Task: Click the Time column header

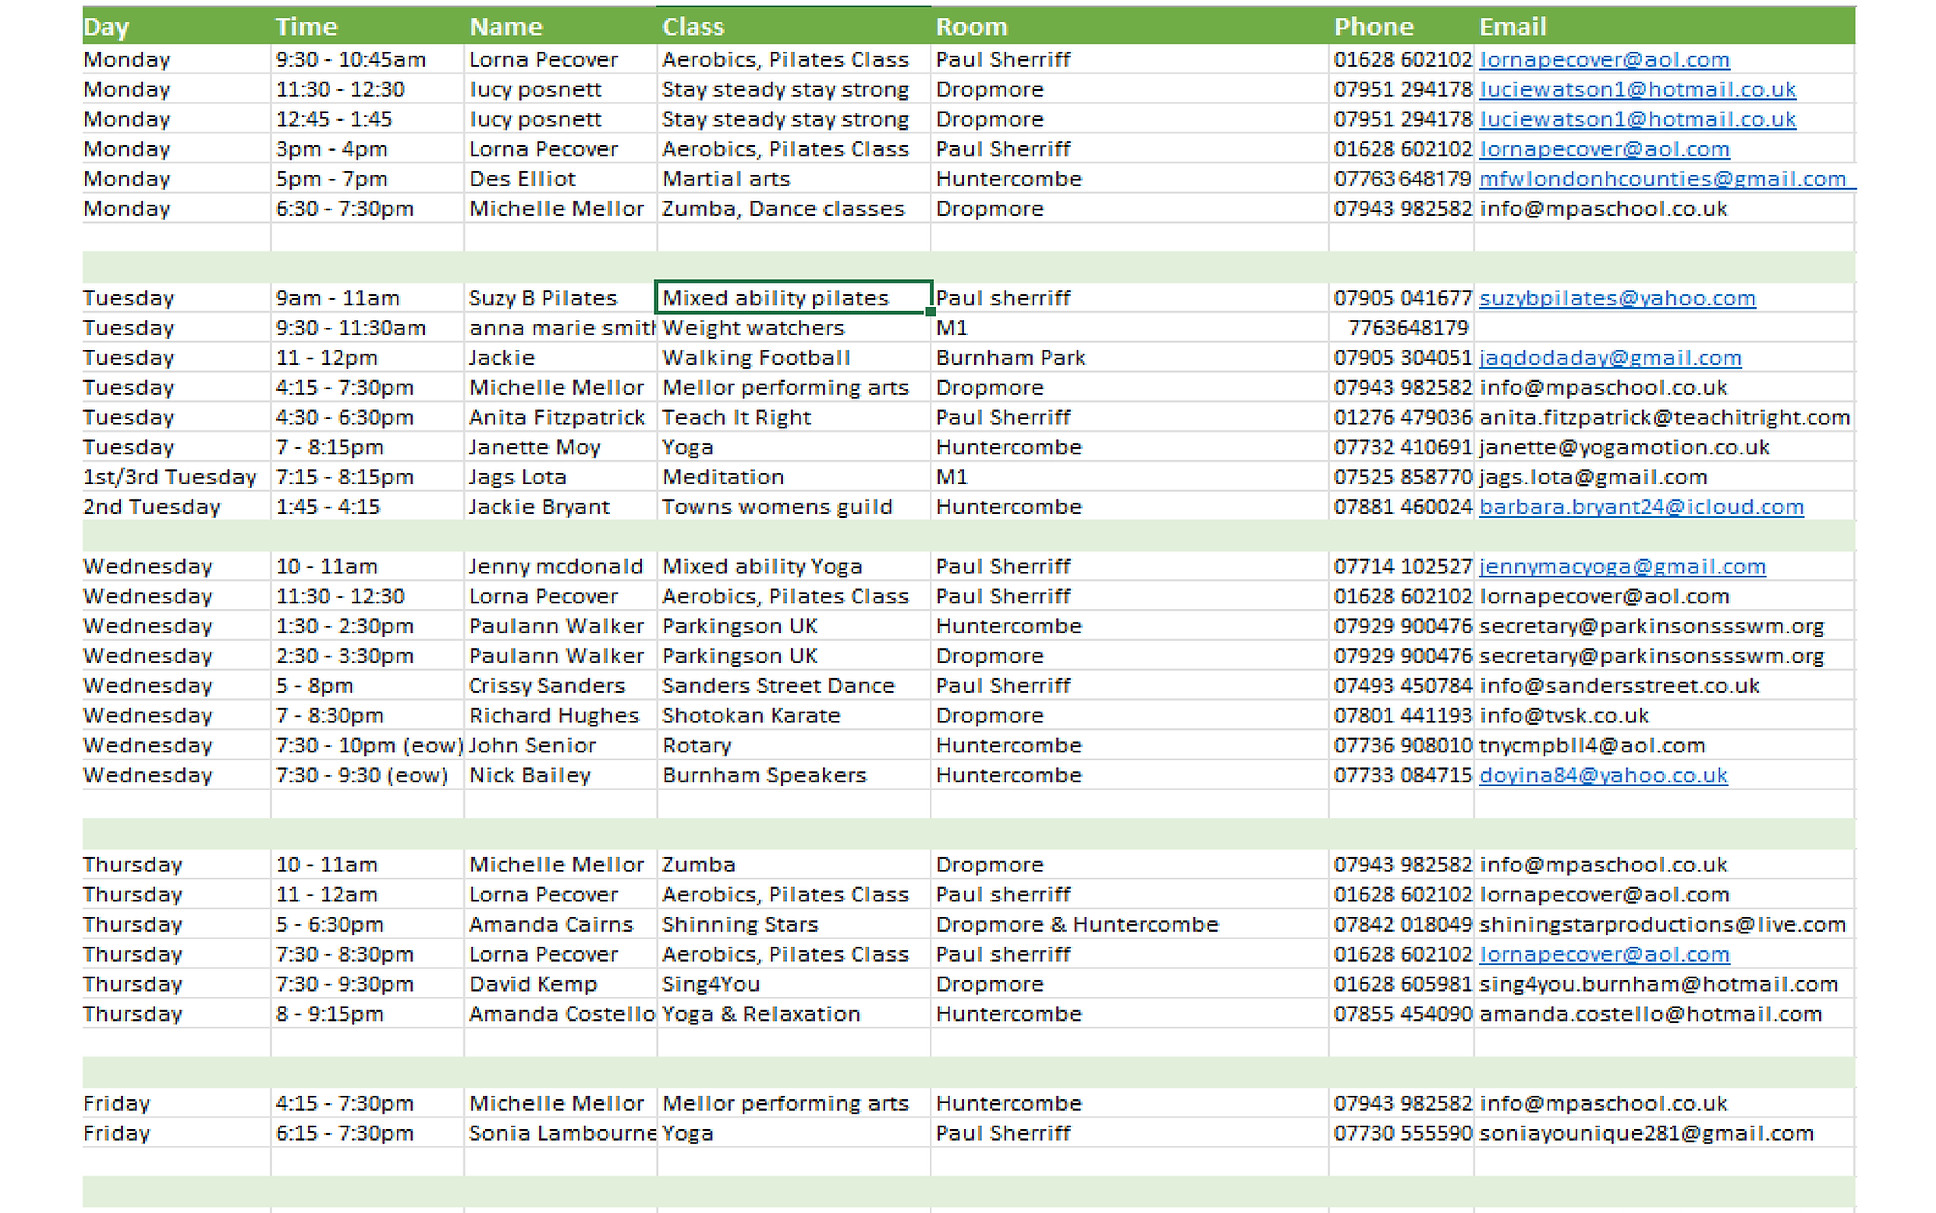Action: pos(367,27)
